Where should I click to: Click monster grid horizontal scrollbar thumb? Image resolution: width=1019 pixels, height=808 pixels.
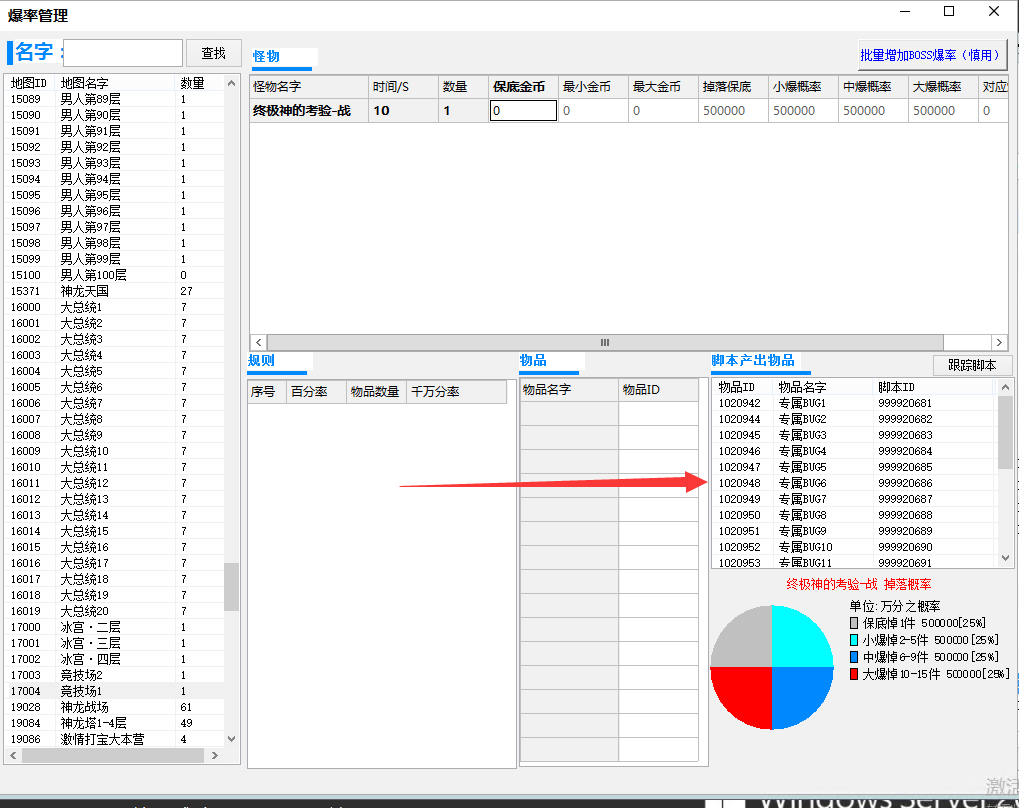click(x=605, y=343)
